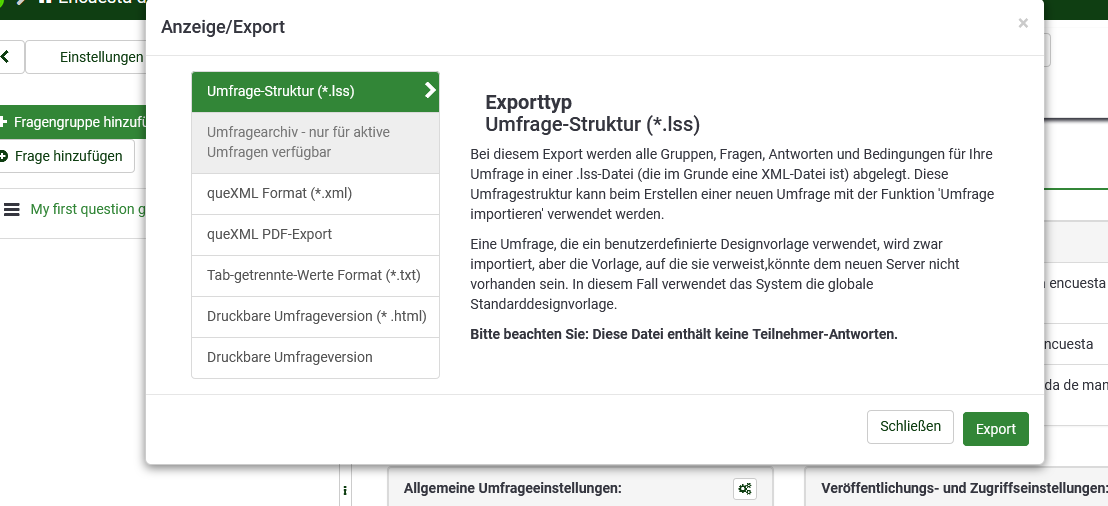The image size is (1108, 506).
Task: Click the small info icon on panel edge
Action: click(x=345, y=490)
